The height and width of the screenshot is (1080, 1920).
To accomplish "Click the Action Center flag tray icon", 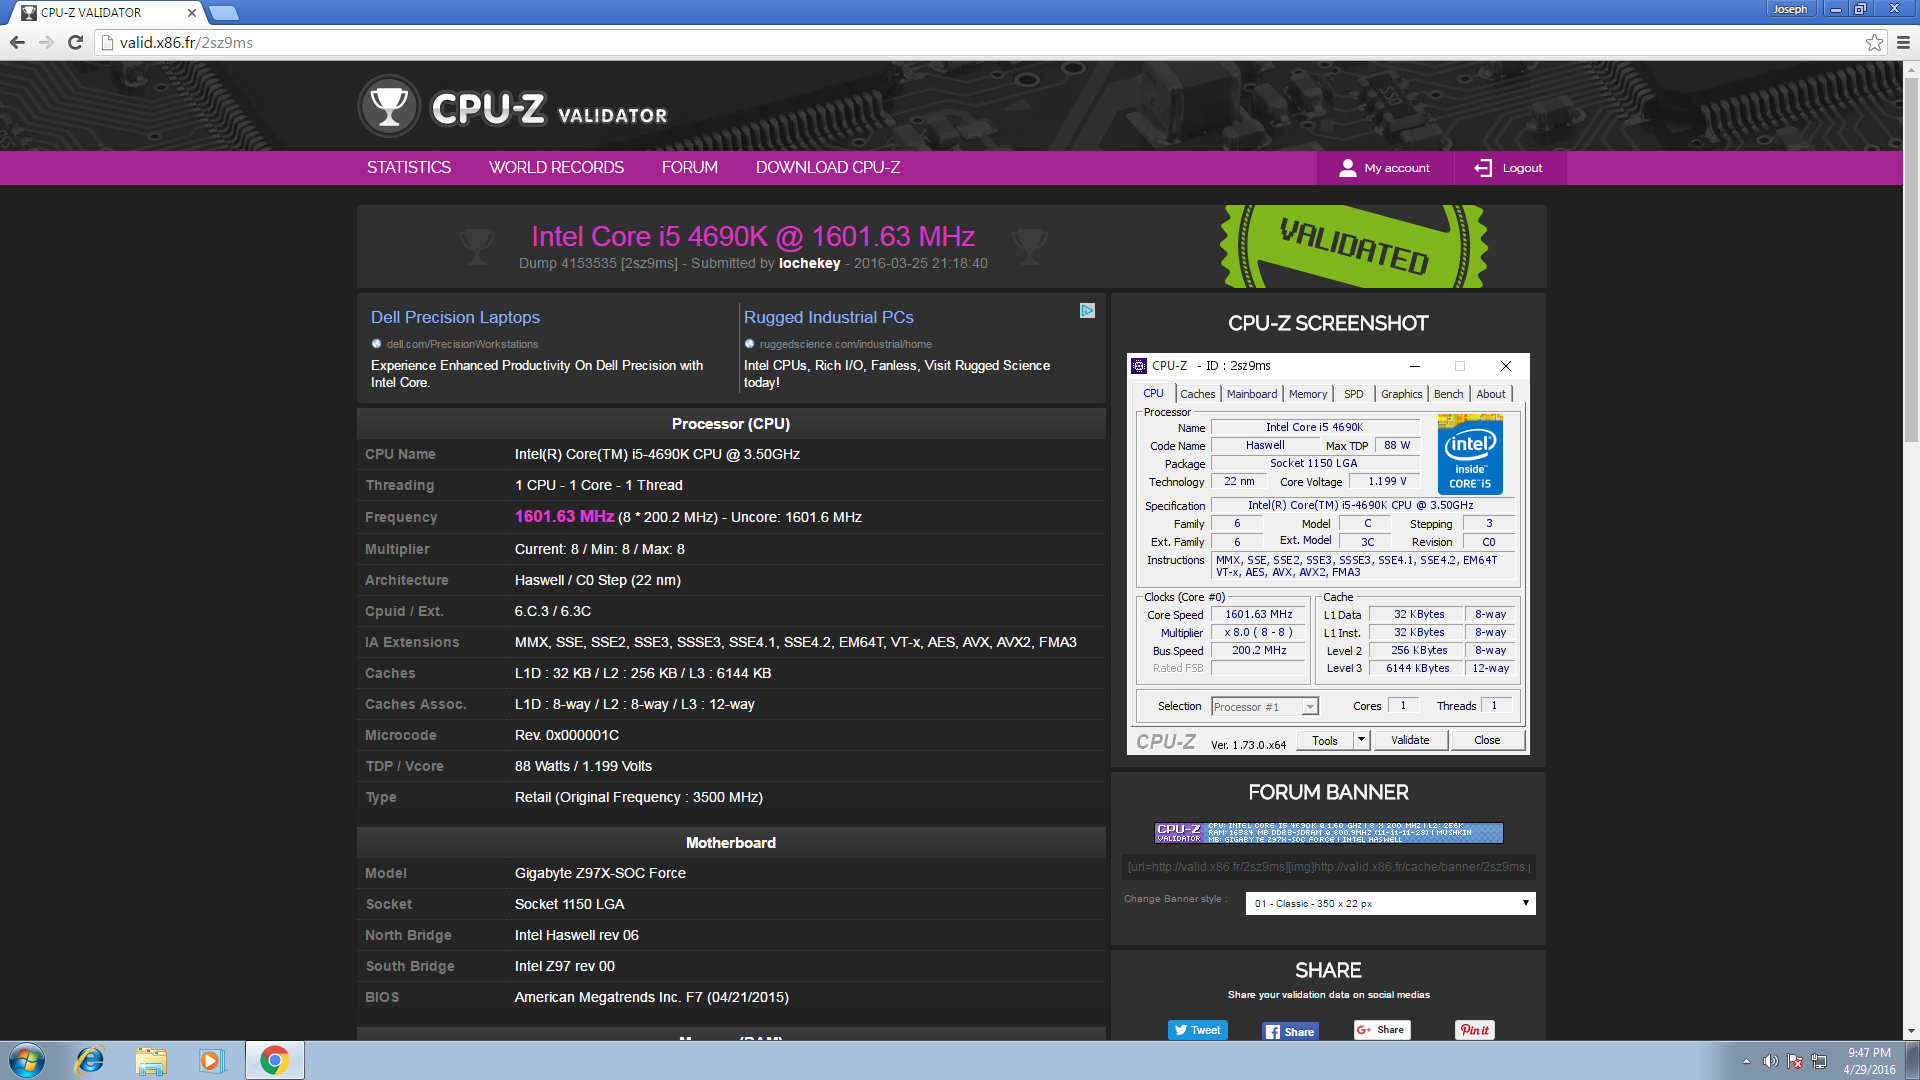I will click(x=1795, y=1061).
